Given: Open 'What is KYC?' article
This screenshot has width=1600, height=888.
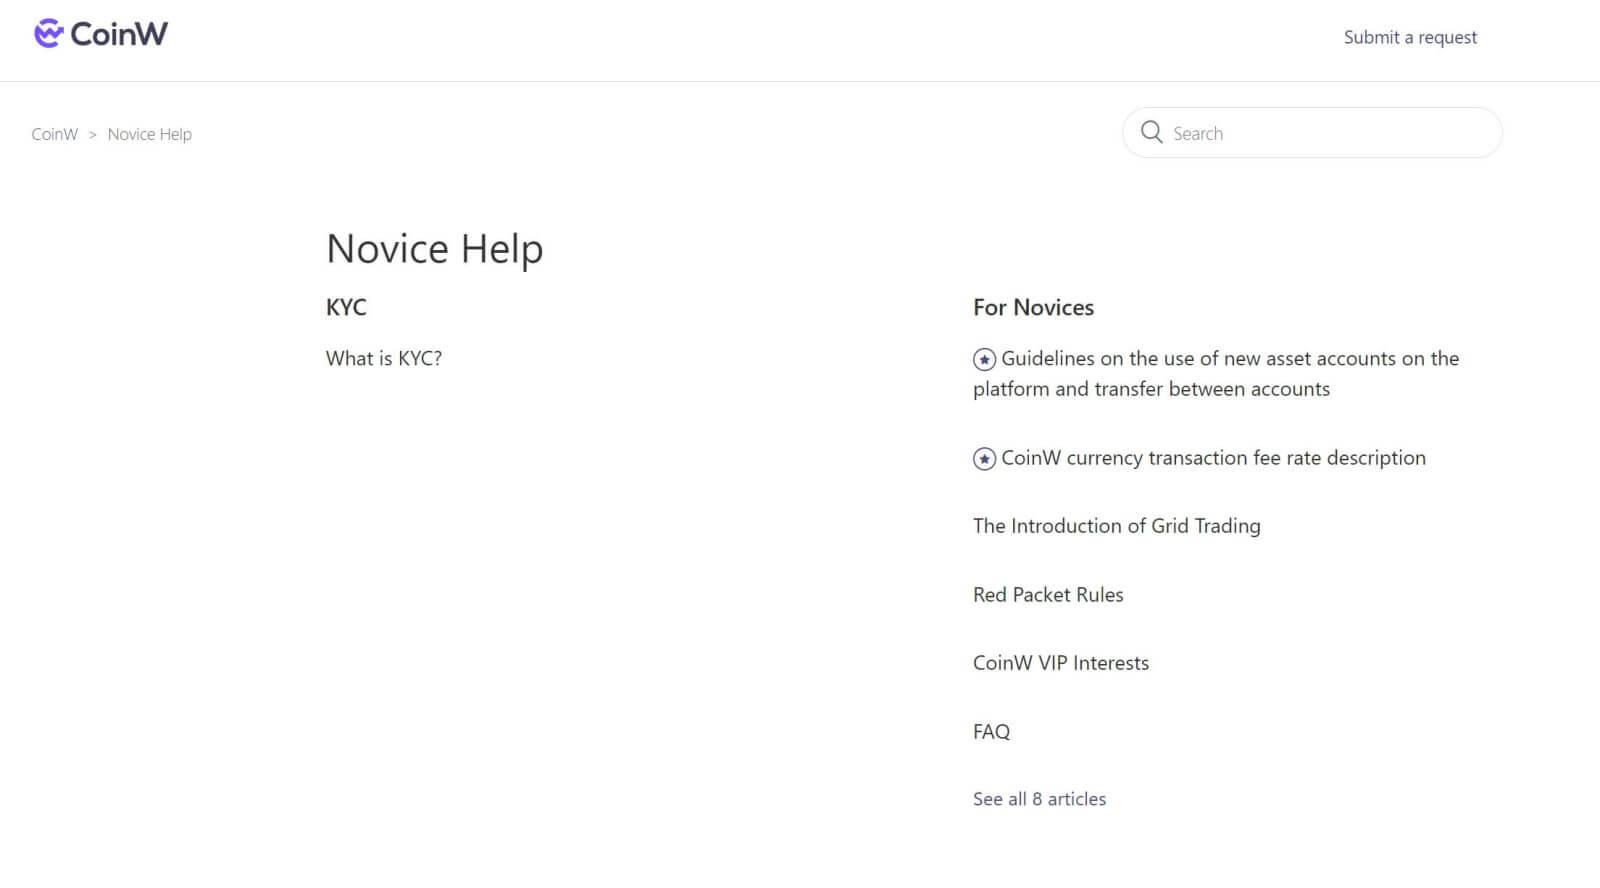Looking at the screenshot, I should click(384, 358).
